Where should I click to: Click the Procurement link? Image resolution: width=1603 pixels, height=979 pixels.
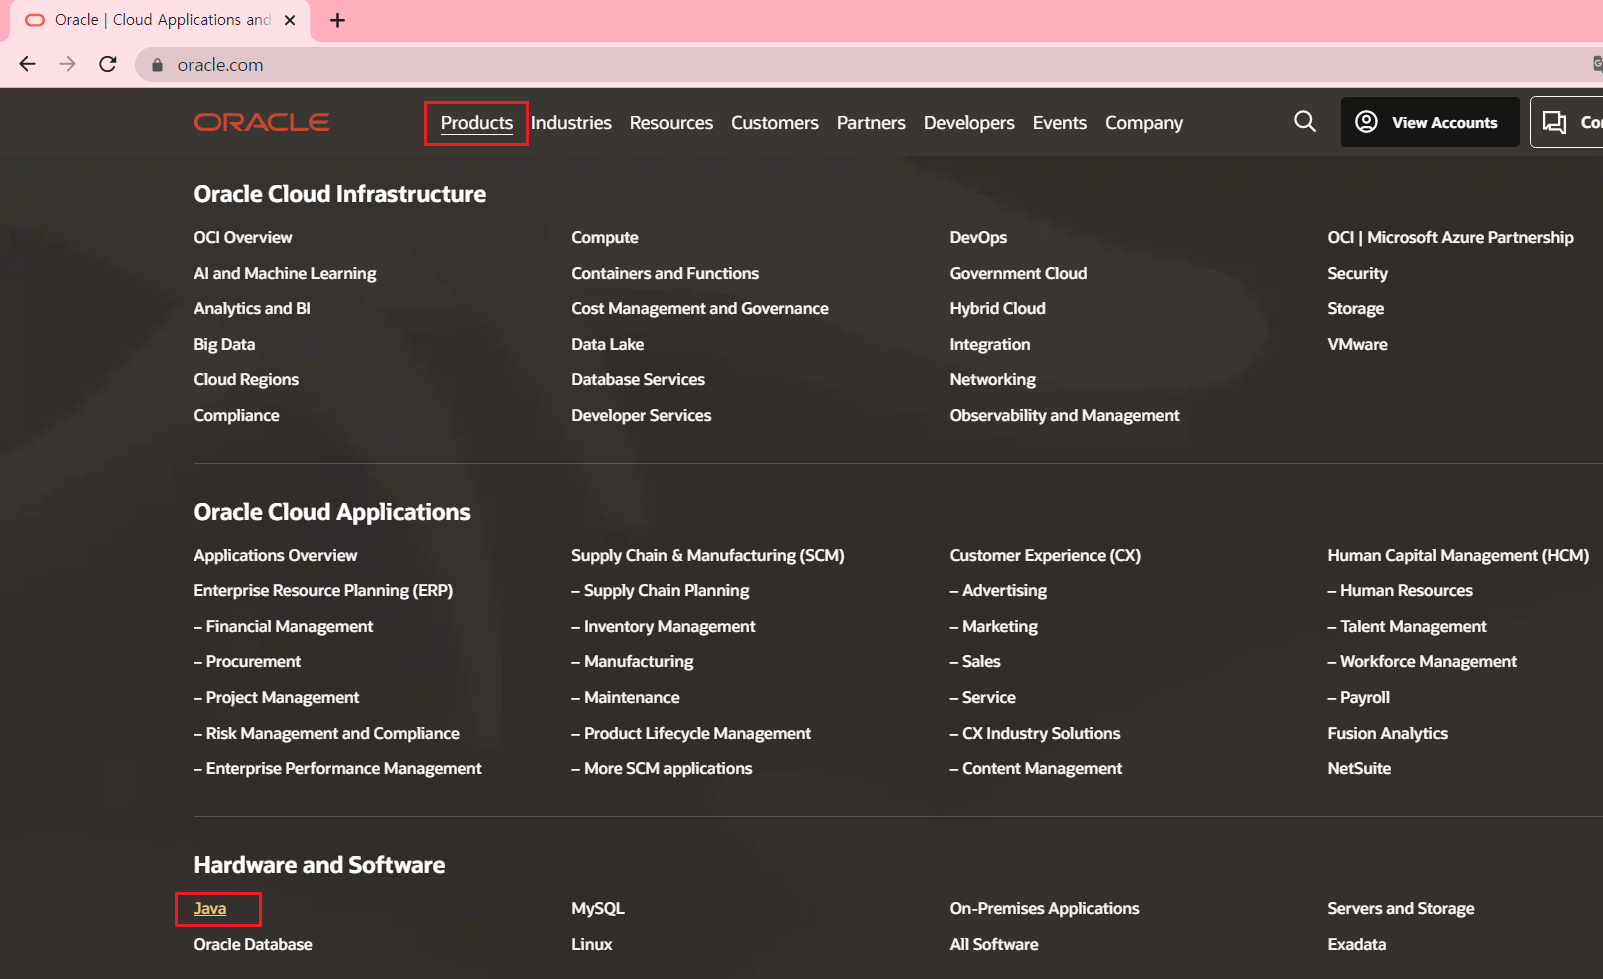tap(247, 661)
